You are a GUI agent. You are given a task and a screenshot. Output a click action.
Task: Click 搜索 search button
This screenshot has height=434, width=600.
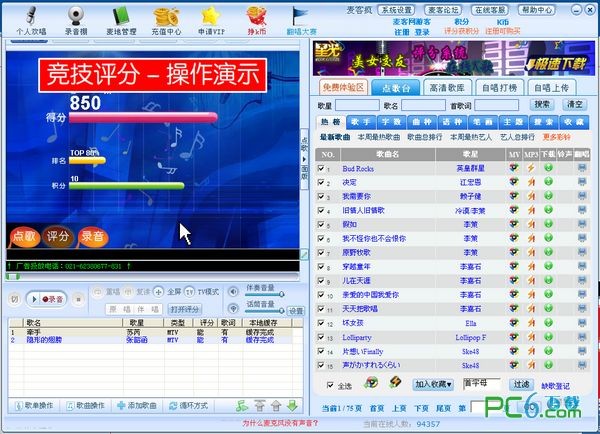tap(541, 104)
